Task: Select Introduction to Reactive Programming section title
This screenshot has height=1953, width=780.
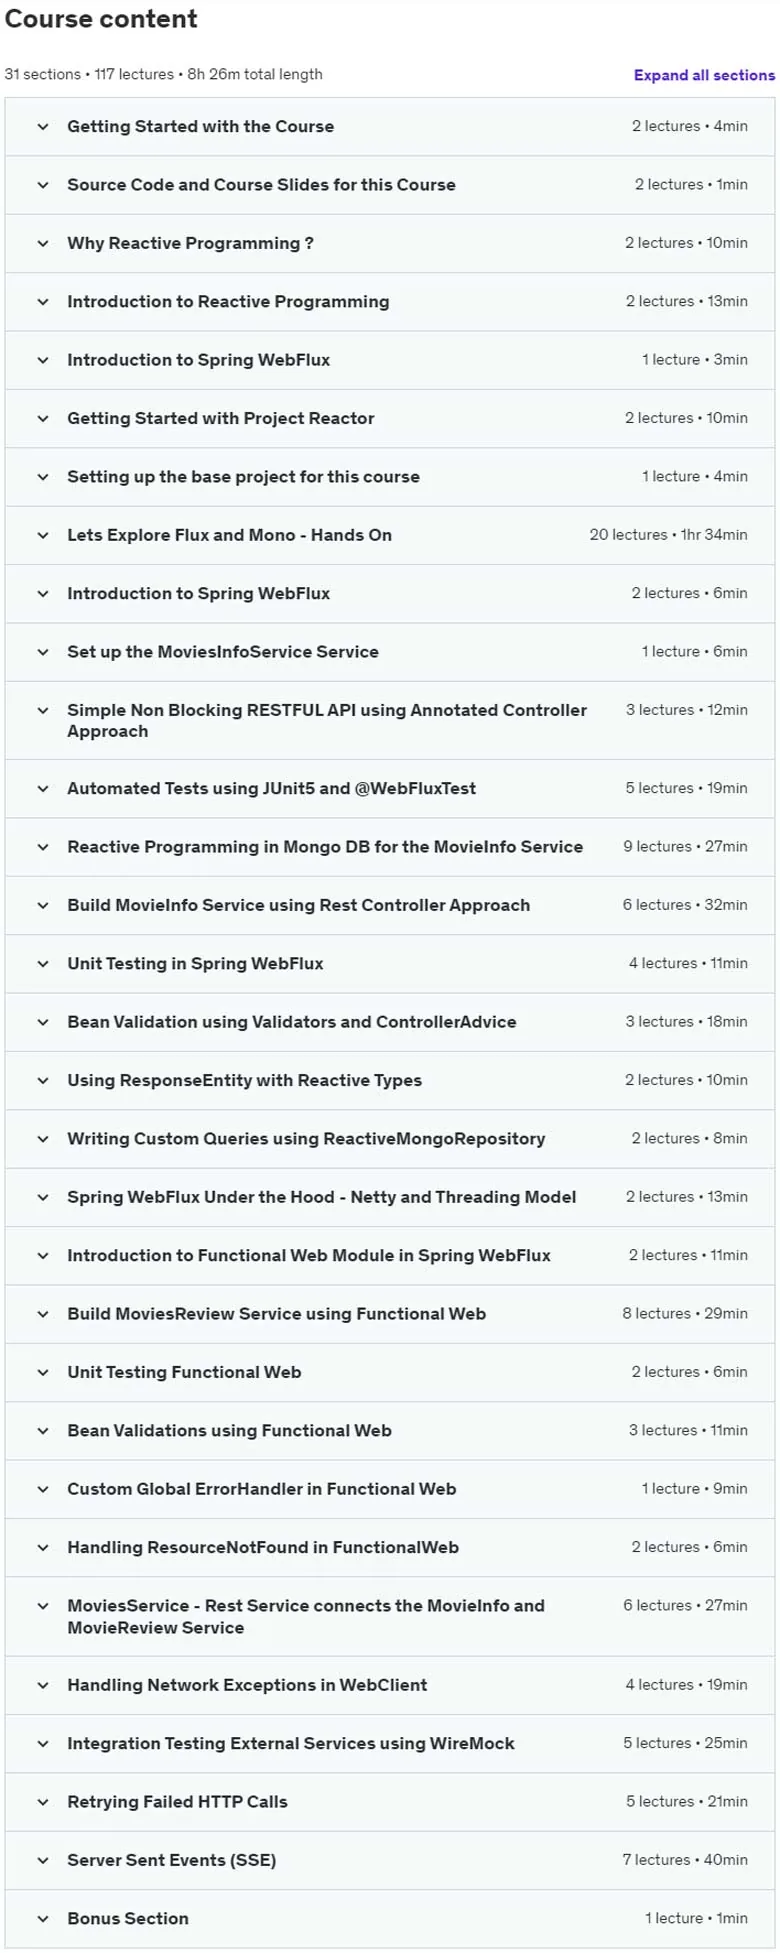Action: [x=228, y=302]
